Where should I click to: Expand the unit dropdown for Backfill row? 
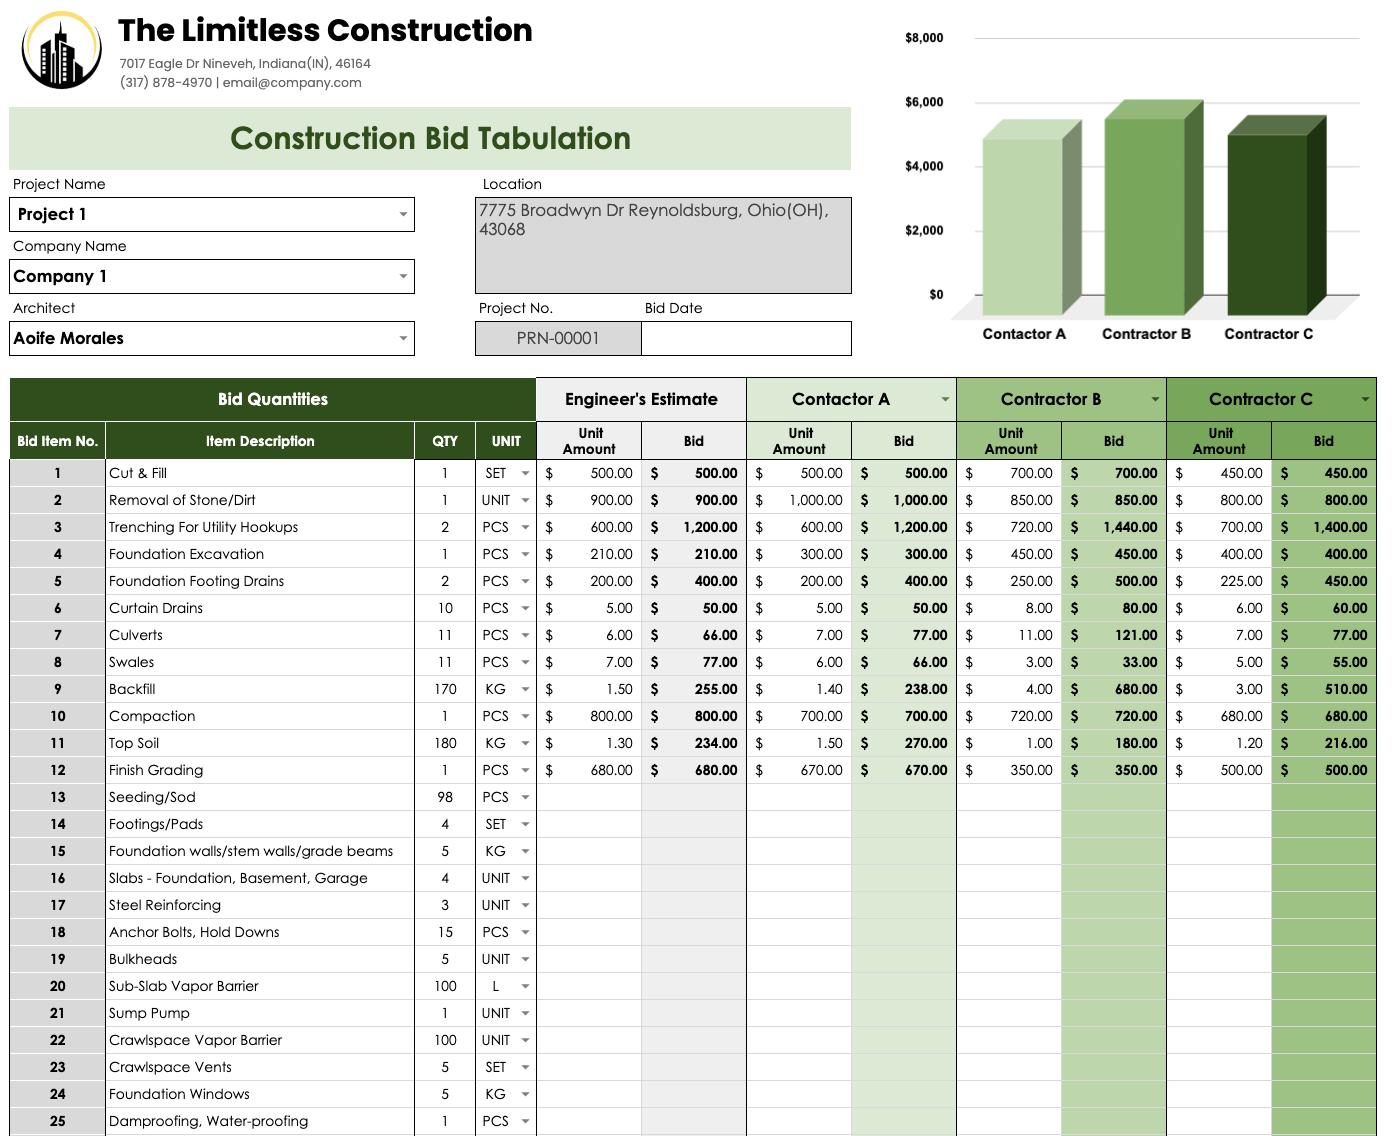[x=525, y=690]
